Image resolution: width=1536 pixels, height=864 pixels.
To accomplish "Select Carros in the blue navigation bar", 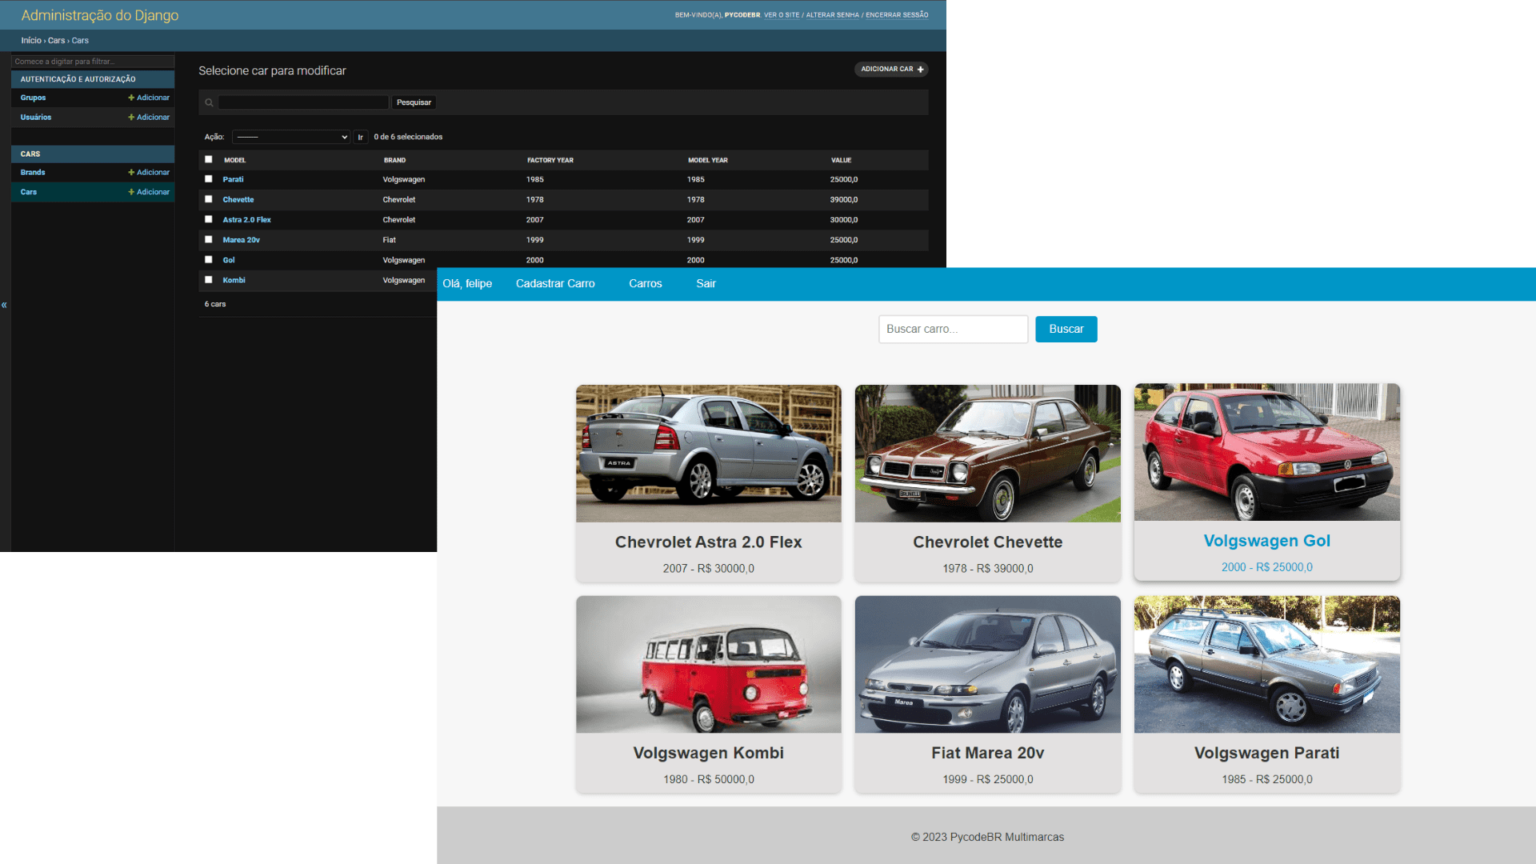I will point(645,284).
